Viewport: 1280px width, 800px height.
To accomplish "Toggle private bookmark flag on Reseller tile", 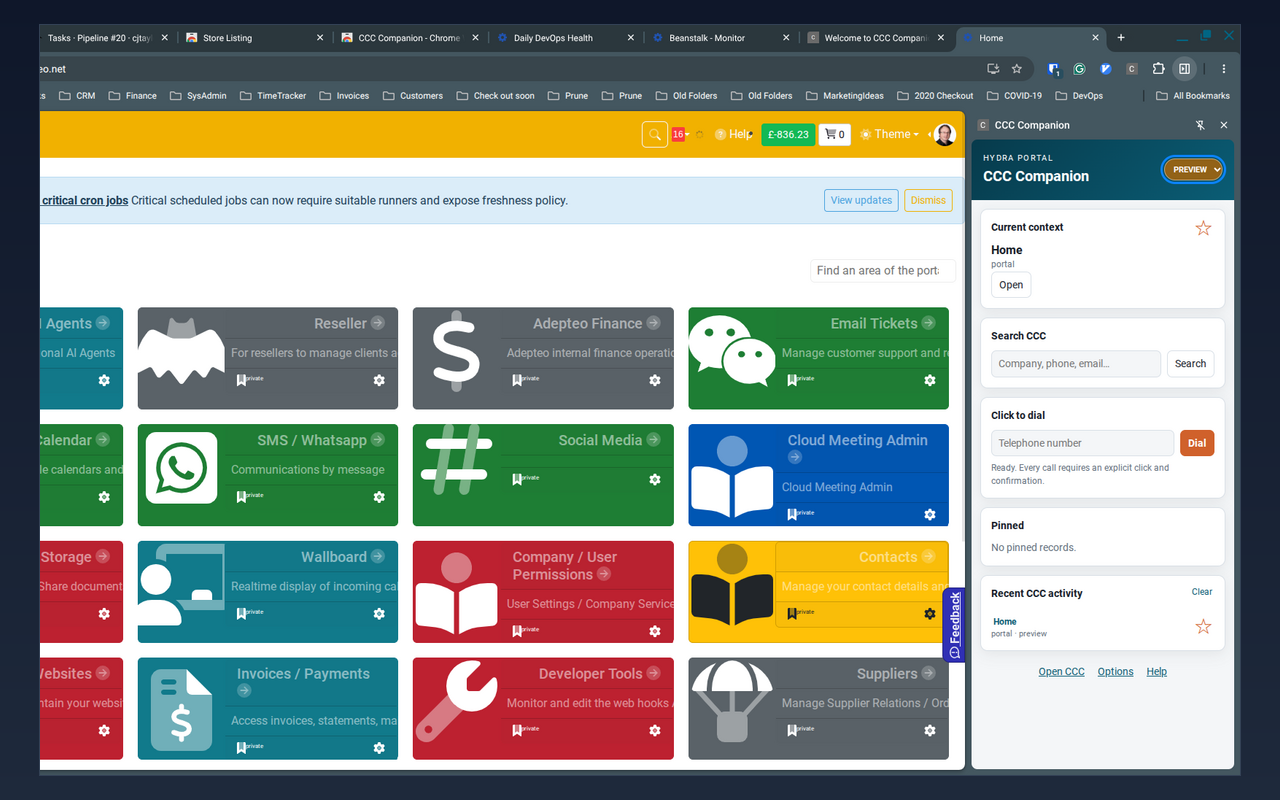I will tap(241, 380).
